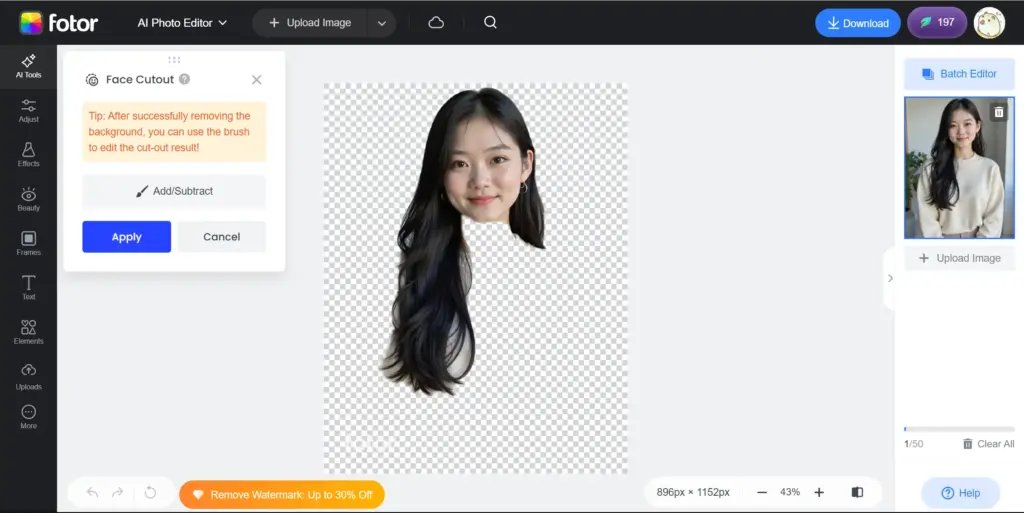Image resolution: width=1024 pixels, height=513 pixels.
Task: Click Upload Image in the right panel
Action: point(959,258)
